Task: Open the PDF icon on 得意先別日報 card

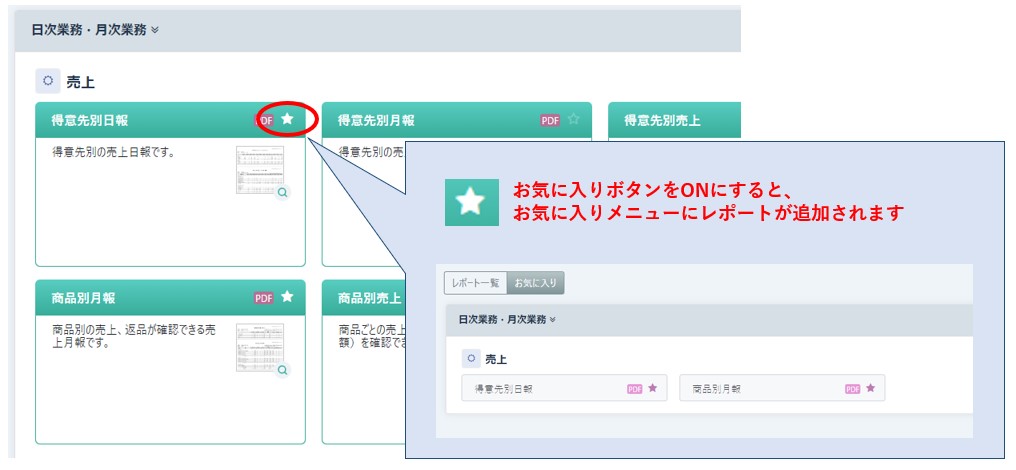Action: 265,120
